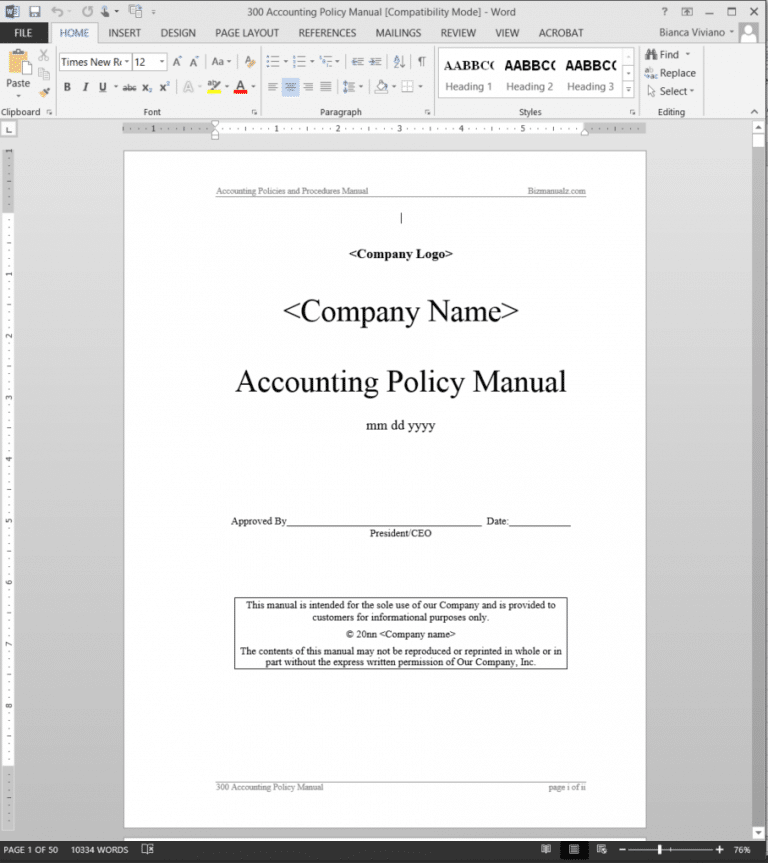This screenshot has height=863, width=768.
Task: Click the Sort A to Z icon
Action: pyautogui.click(x=399, y=62)
